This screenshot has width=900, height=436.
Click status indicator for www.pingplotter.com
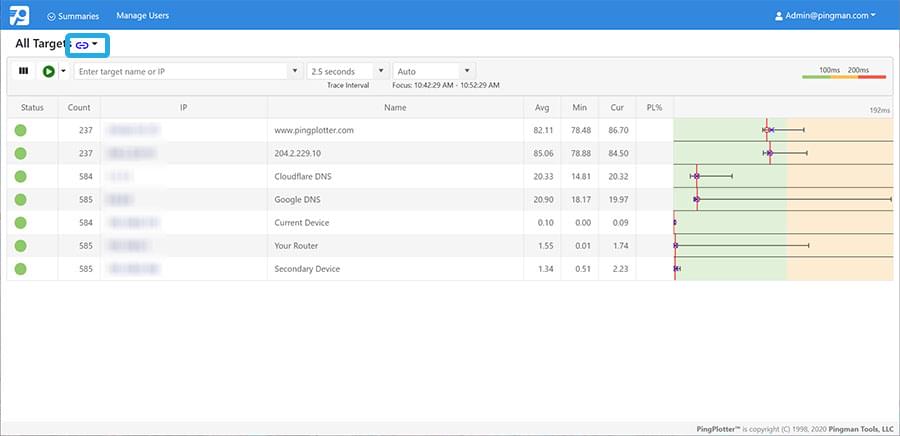(21, 130)
